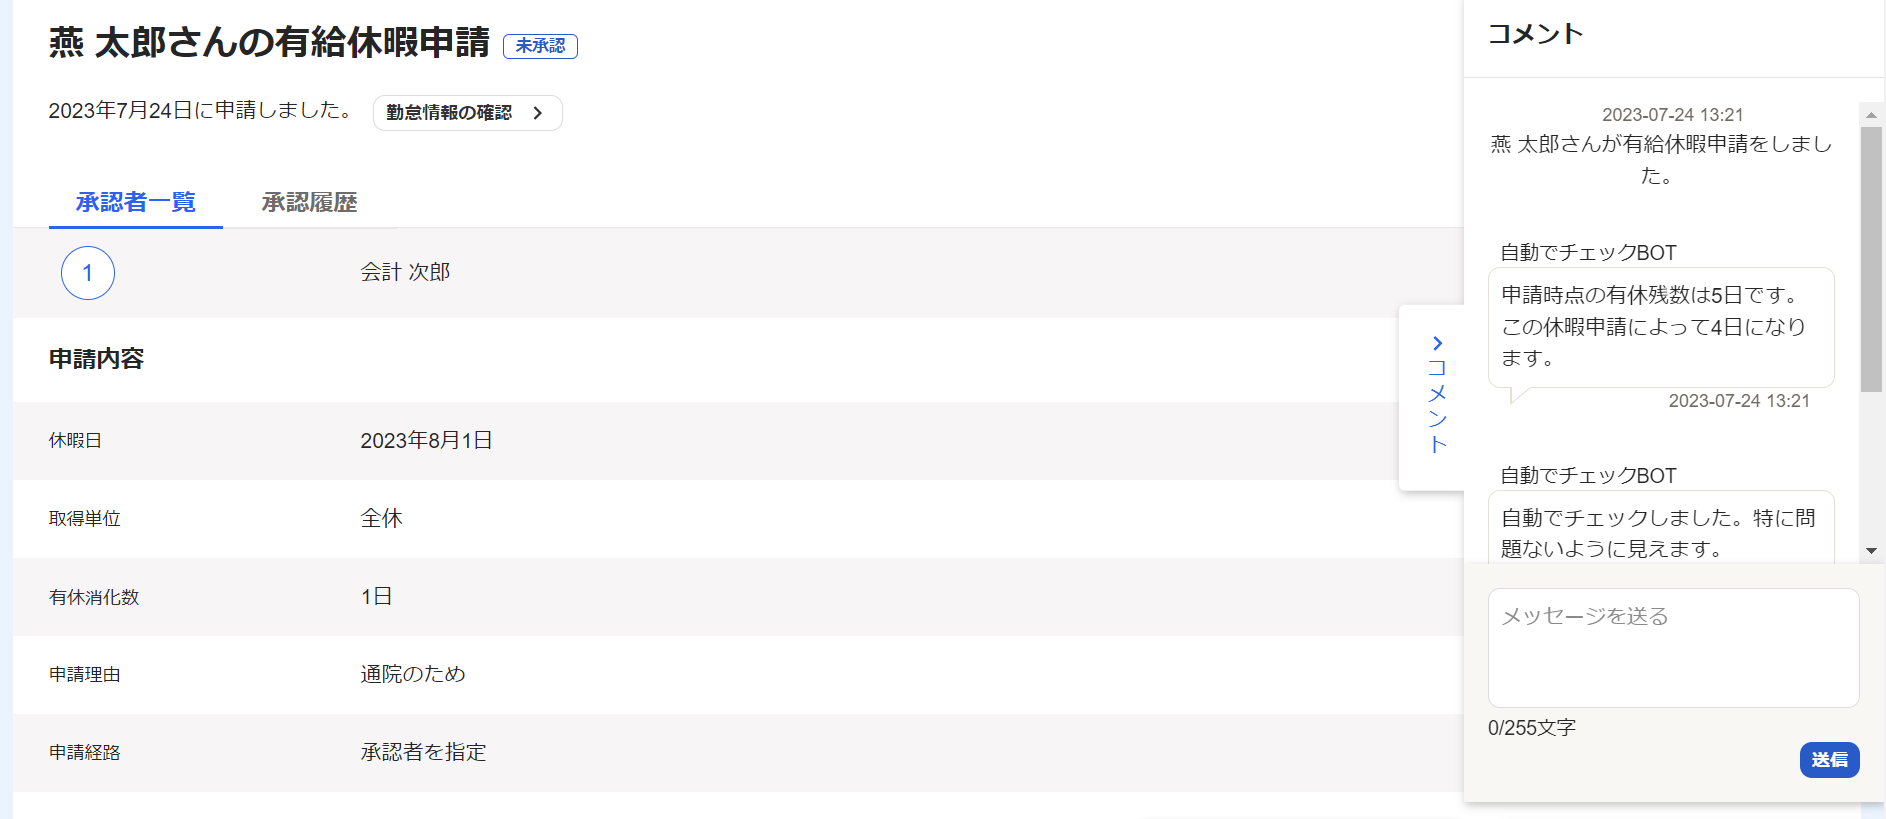Image resolution: width=1886 pixels, height=819 pixels.
Task: Click the 申請経路 value 承認者を指定
Action: (424, 752)
